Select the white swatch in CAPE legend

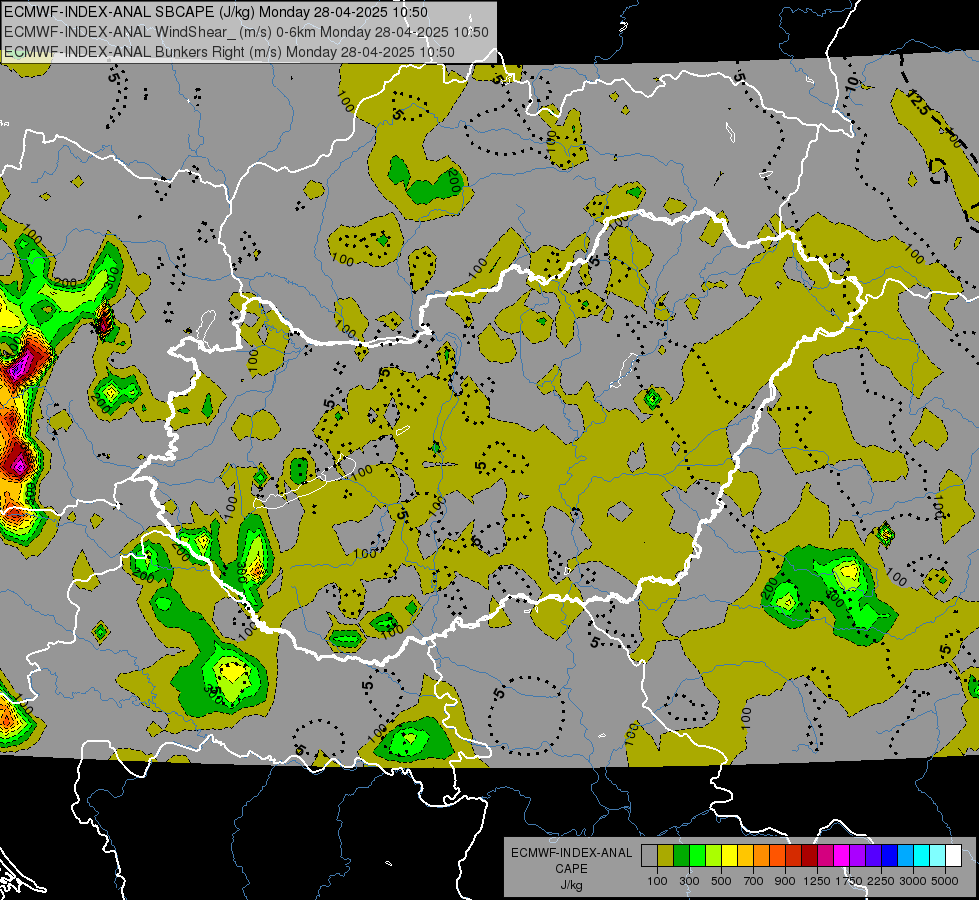(953, 856)
